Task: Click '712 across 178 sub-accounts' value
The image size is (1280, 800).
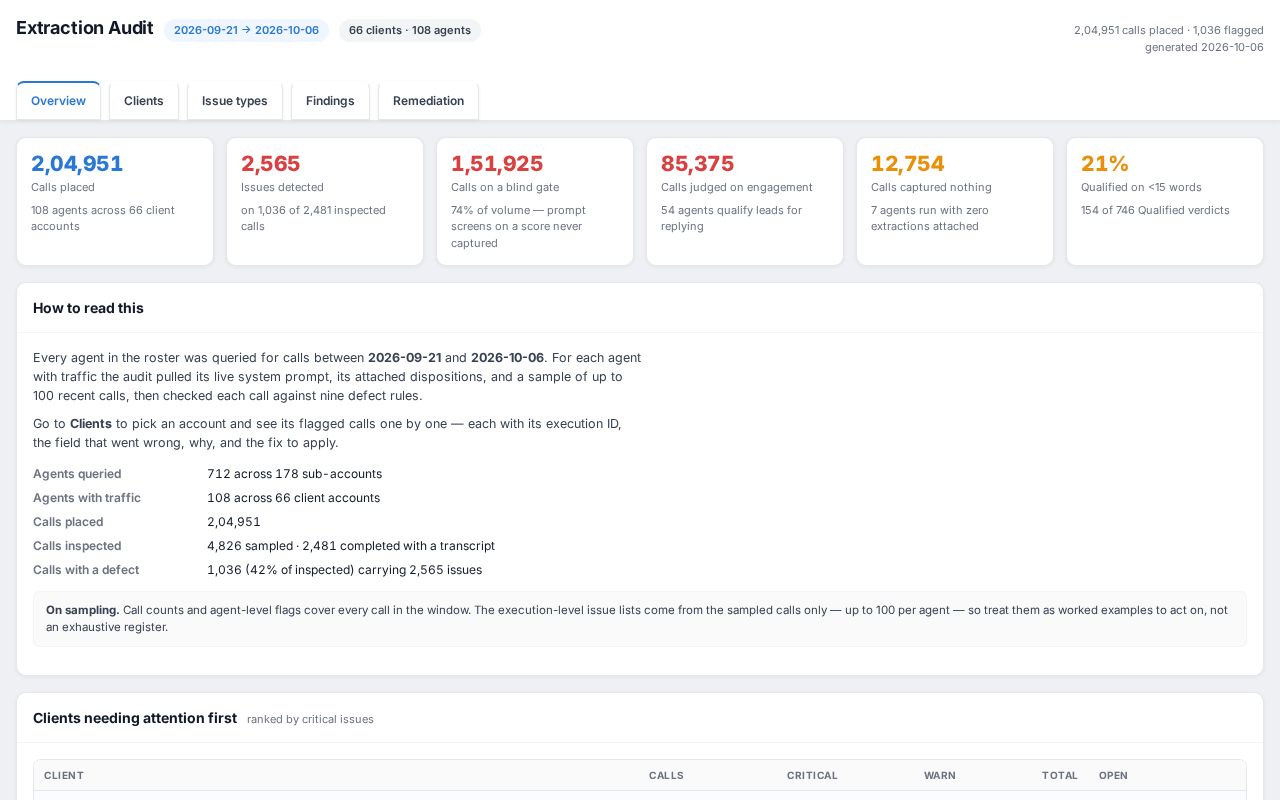Action: pyautogui.click(x=294, y=474)
